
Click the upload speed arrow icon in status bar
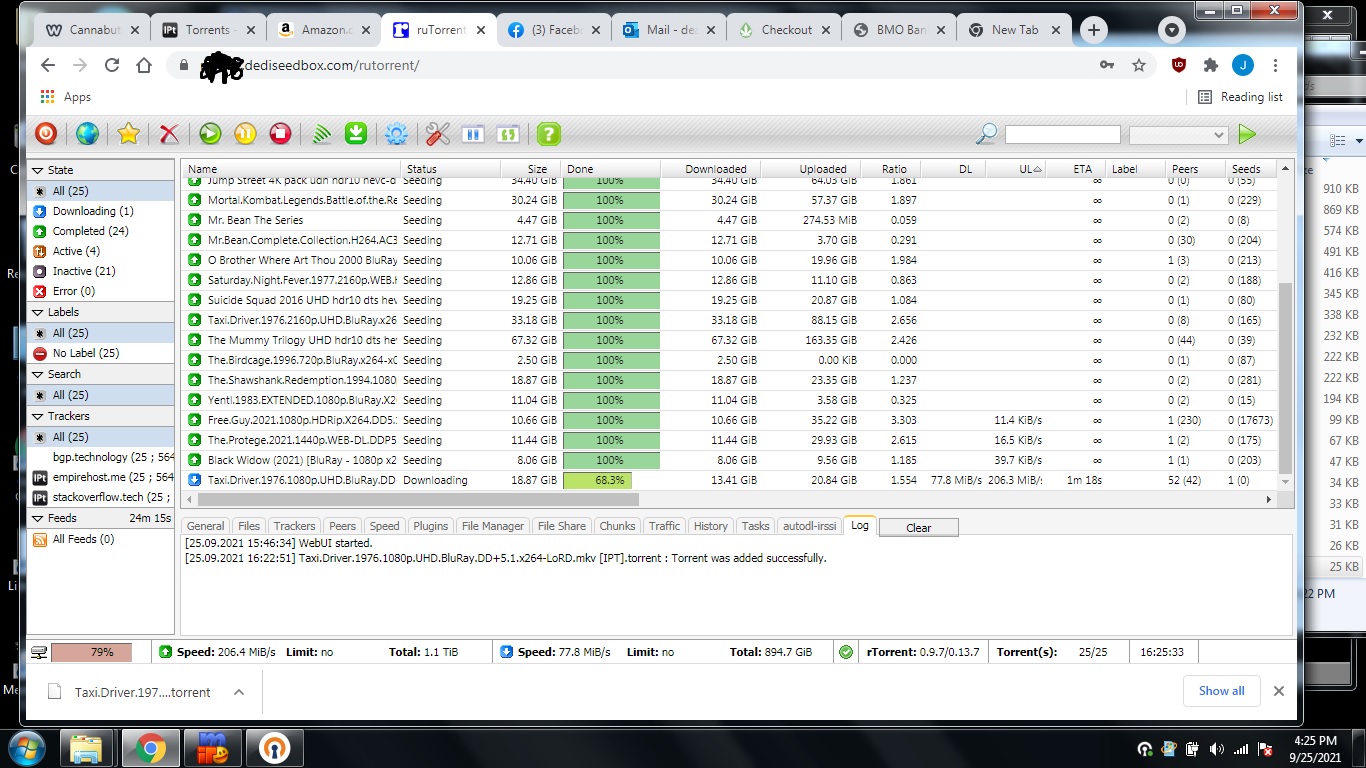165,652
